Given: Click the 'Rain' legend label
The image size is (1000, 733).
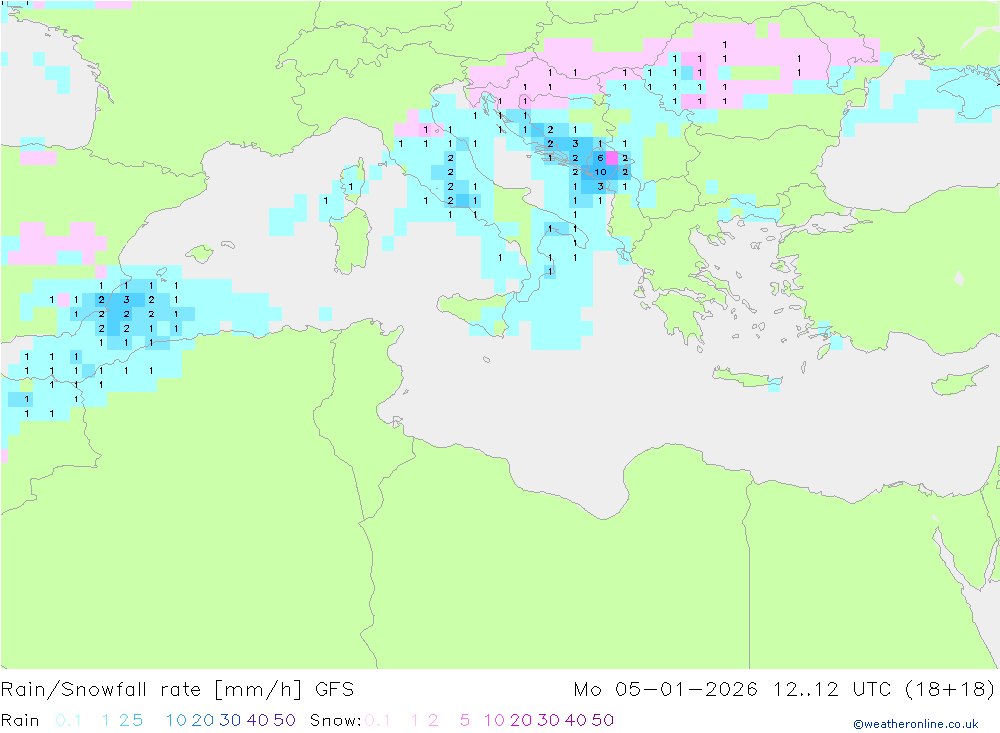Looking at the screenshot, I should pyautogui.click(x=20, y=720).
